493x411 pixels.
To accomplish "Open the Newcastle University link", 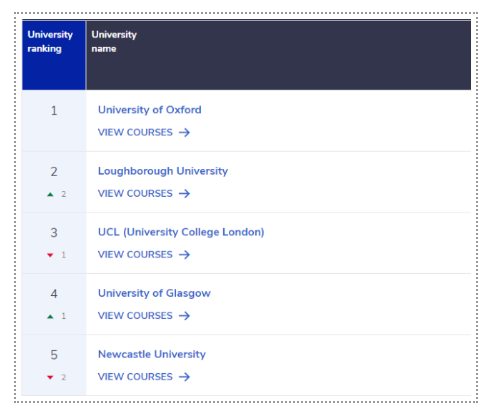I will point(152,354).
